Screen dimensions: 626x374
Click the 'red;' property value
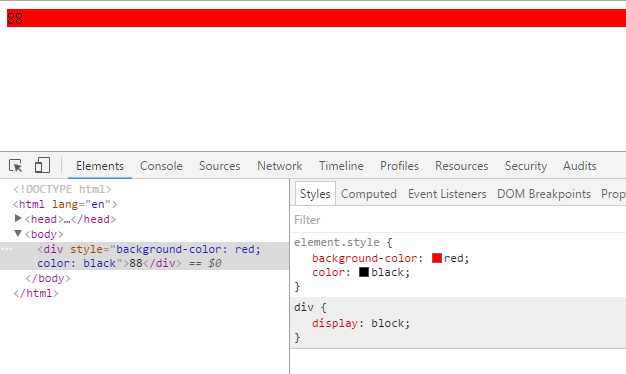(x=457, y=258)
